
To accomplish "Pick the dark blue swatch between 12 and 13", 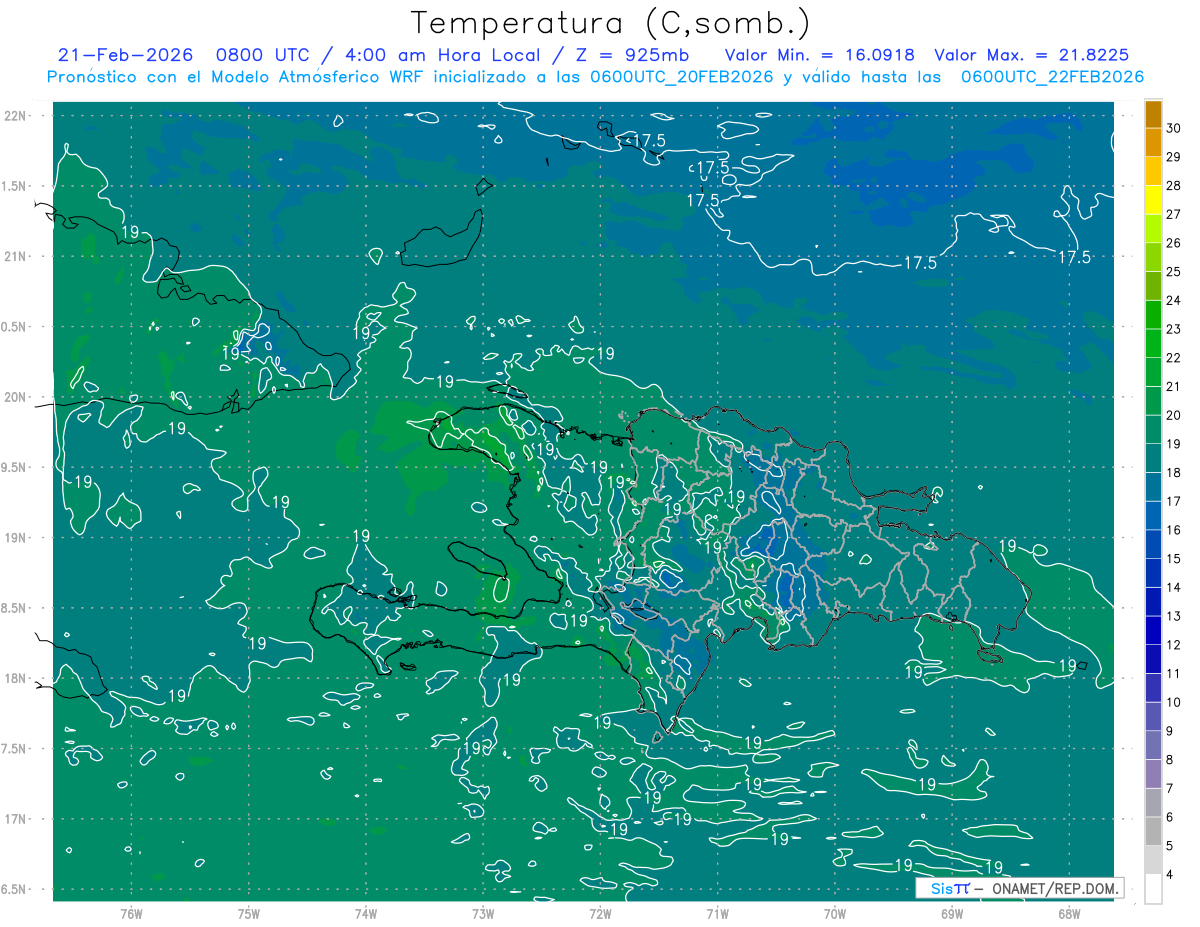I will [1153, 630].
